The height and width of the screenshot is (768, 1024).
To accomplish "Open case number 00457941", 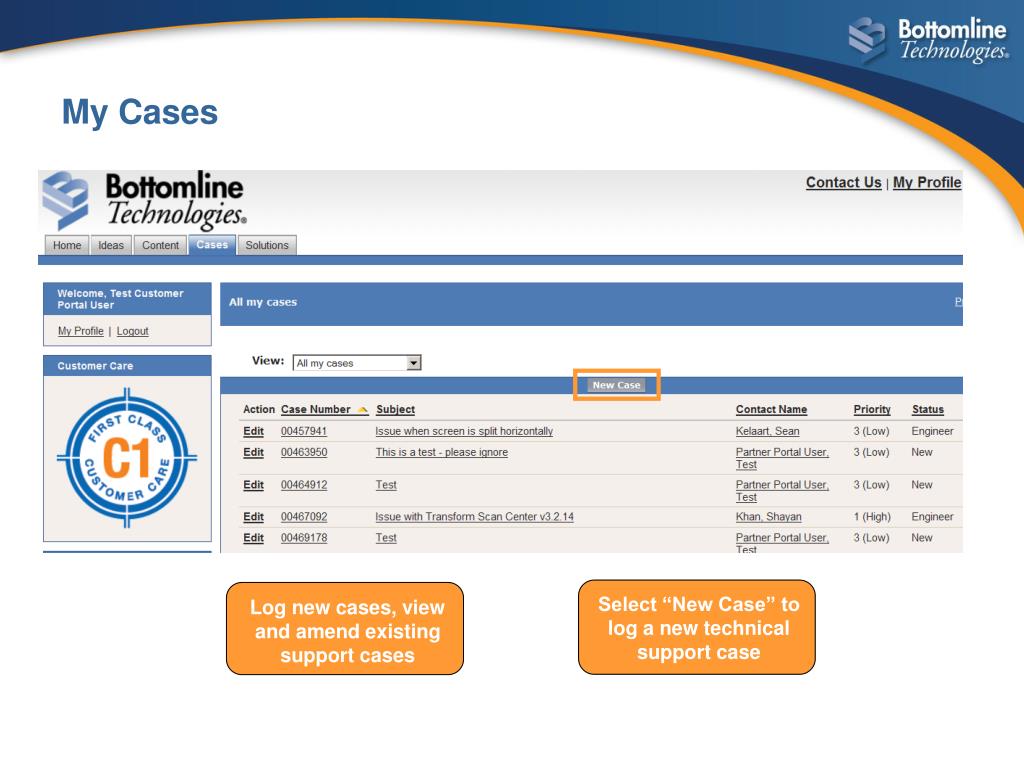I will click(x=304, y=431).
